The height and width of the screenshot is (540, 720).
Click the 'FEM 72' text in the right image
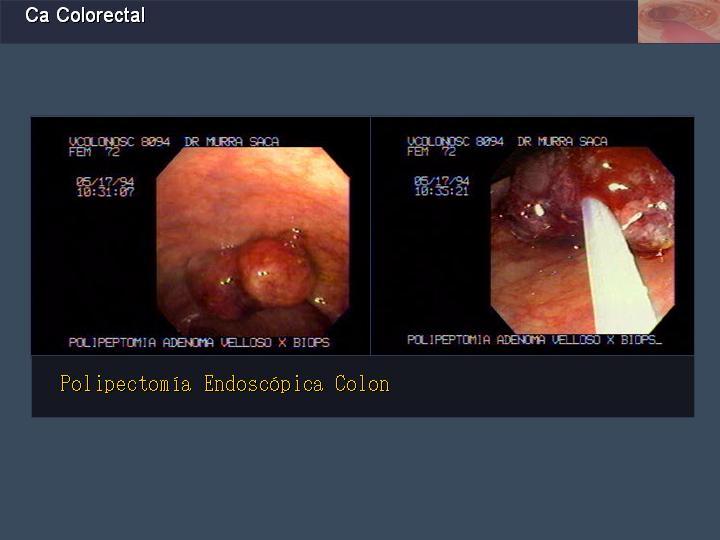coord(431,152)
